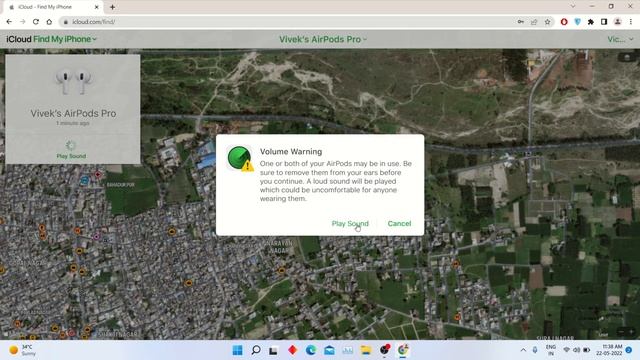Click Play Sound under Vivek's AirPods Pro panel
Viewport: 640px width, 360px height.
[x=71, y=150]
